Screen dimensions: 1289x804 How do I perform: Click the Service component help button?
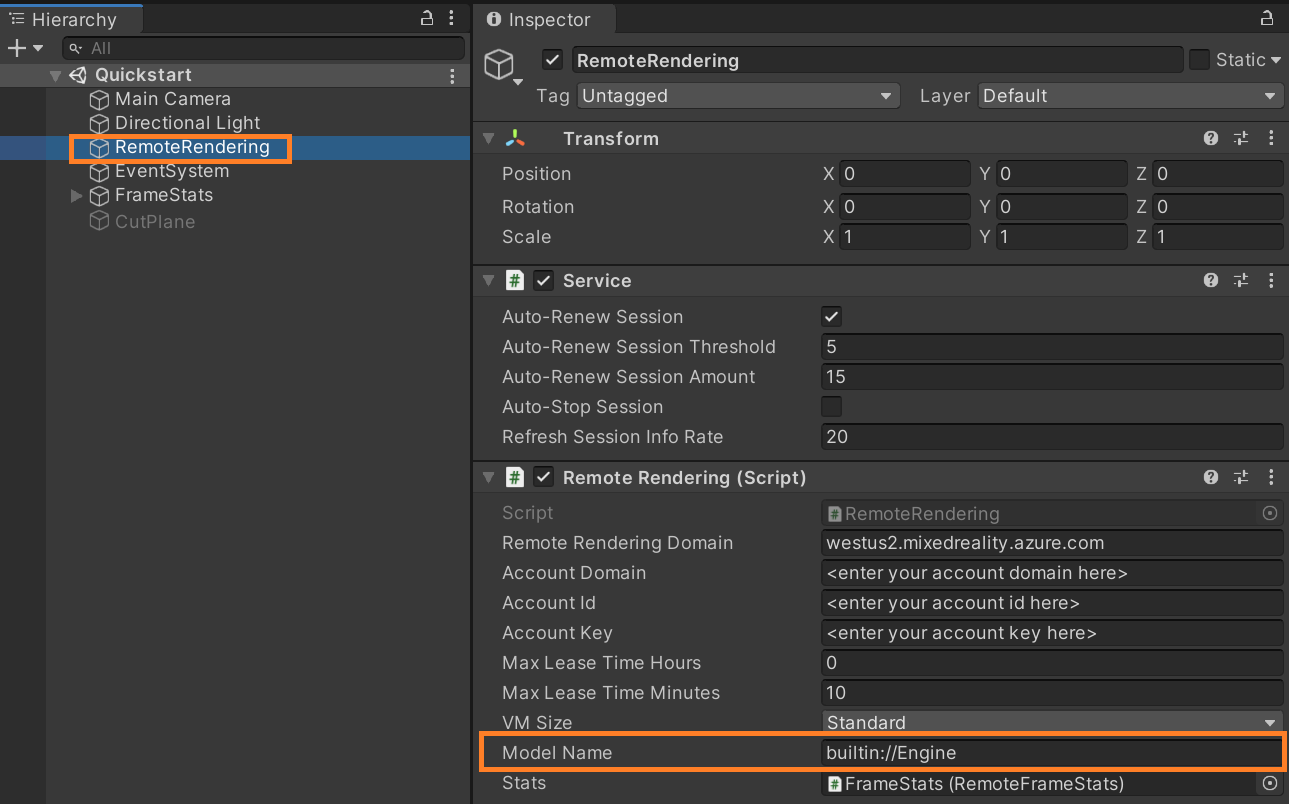point(1210,280)
